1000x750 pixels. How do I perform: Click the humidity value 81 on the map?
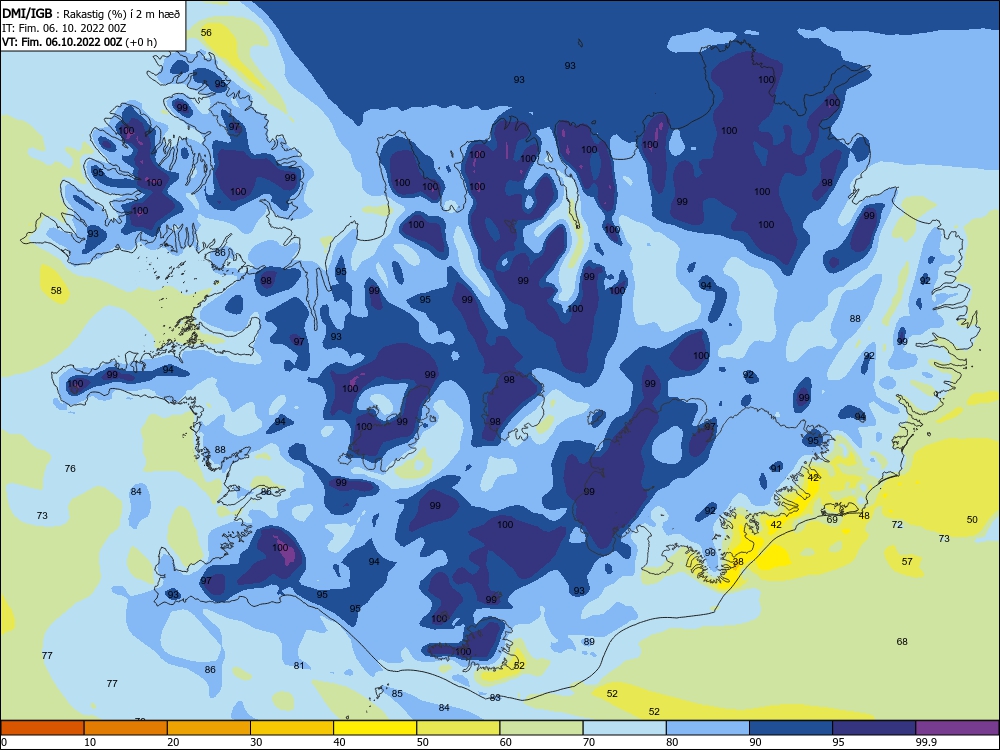pyautogui.click(x=298, y=666)
